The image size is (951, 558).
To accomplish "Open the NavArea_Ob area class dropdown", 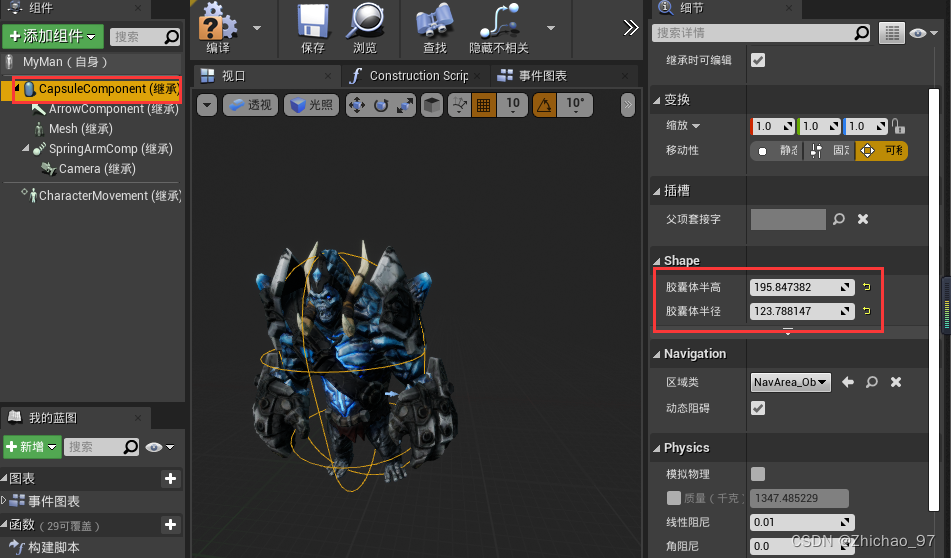I will 790,382.
